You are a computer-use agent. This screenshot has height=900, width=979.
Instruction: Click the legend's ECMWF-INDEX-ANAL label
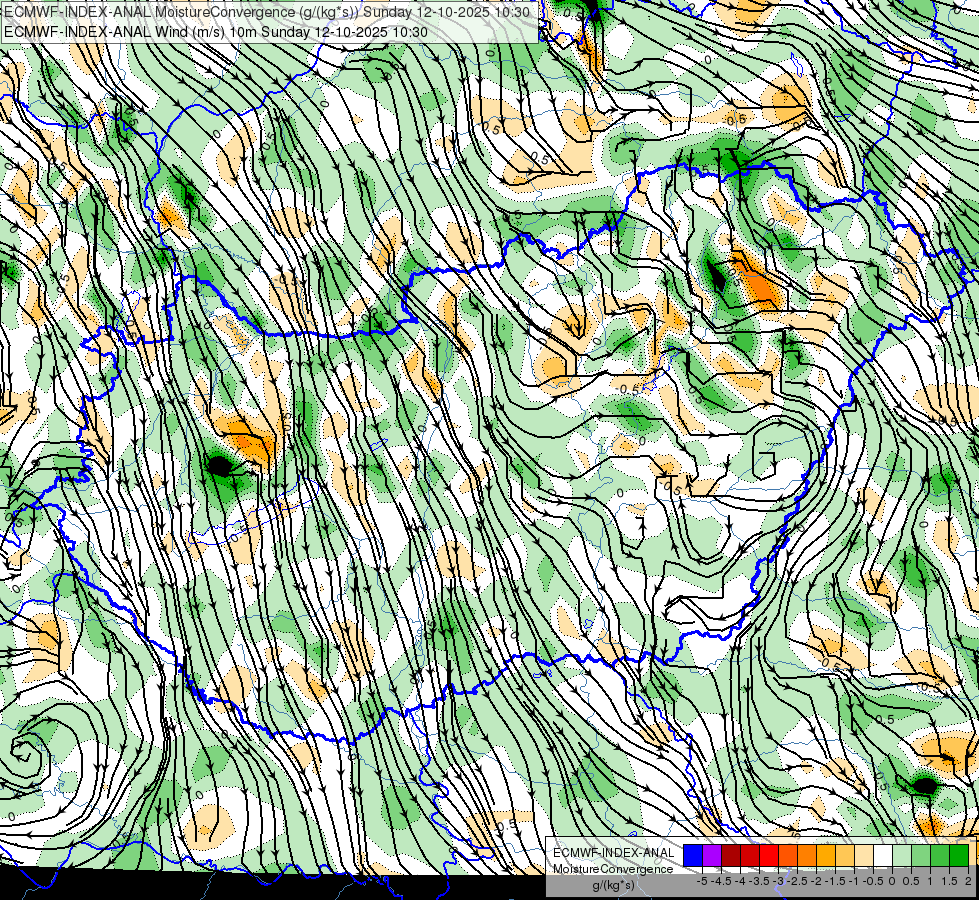(613, 853)
